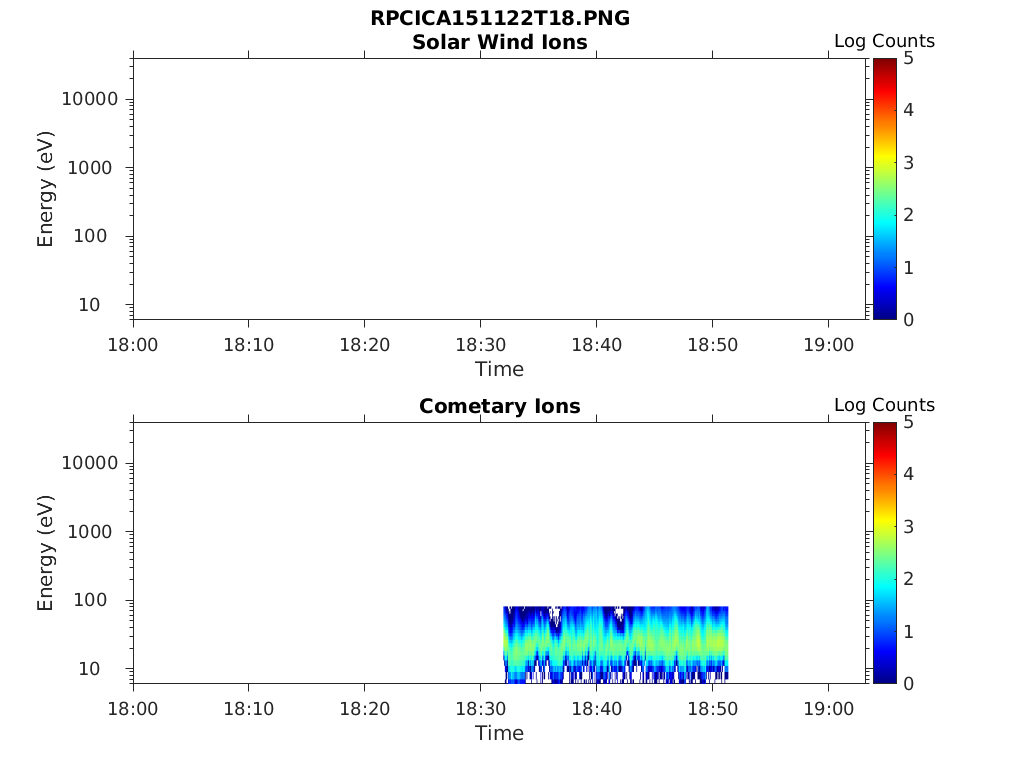
Task: Click the 18:10 tick label of Solar Wind plot
Action: click(x=249, y=345)
